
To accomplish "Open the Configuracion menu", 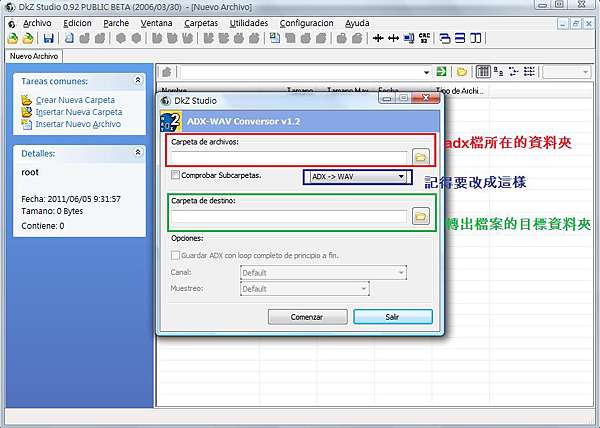I will (306, 23).
